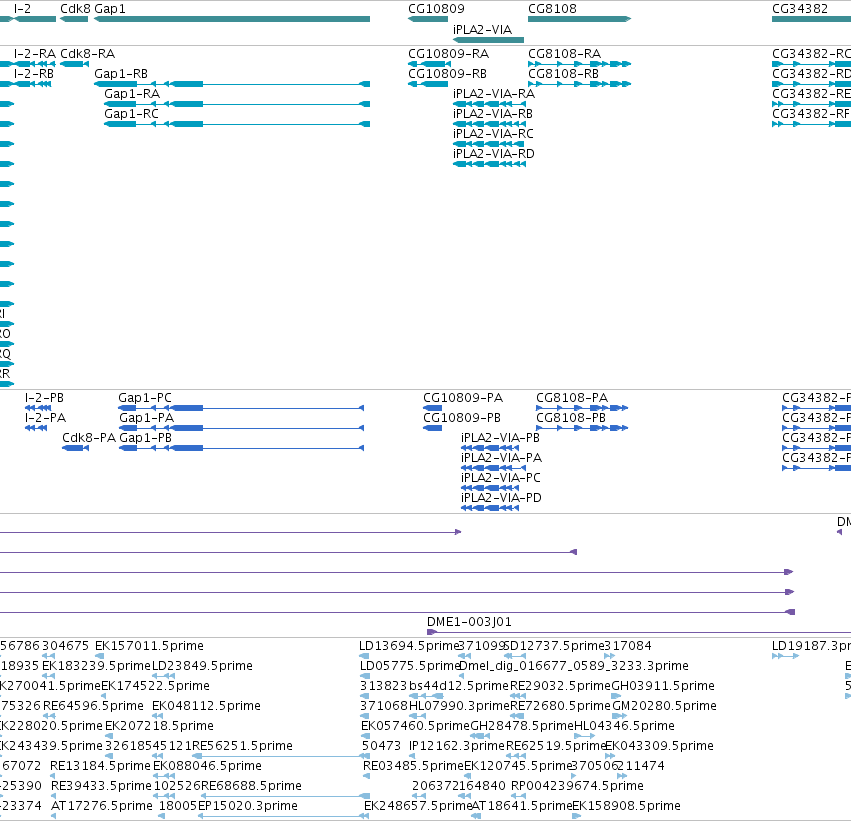Select the LD23849.5prime EST label
851x821 pixels.
click(x=202, y=666)
